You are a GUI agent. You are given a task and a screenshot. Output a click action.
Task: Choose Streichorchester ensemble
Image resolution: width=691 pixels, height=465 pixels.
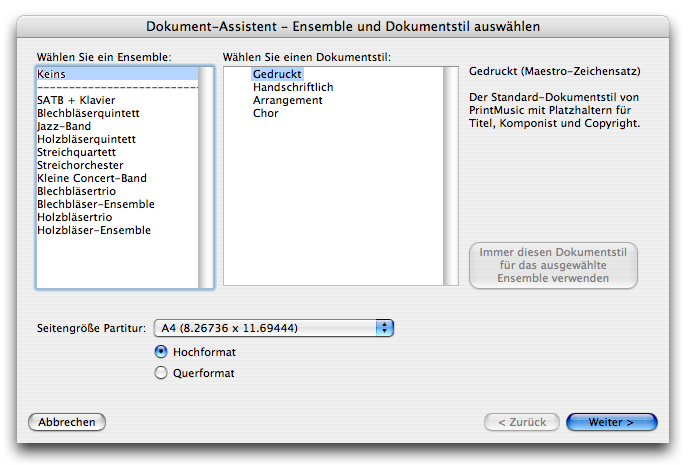pos(80,166)
